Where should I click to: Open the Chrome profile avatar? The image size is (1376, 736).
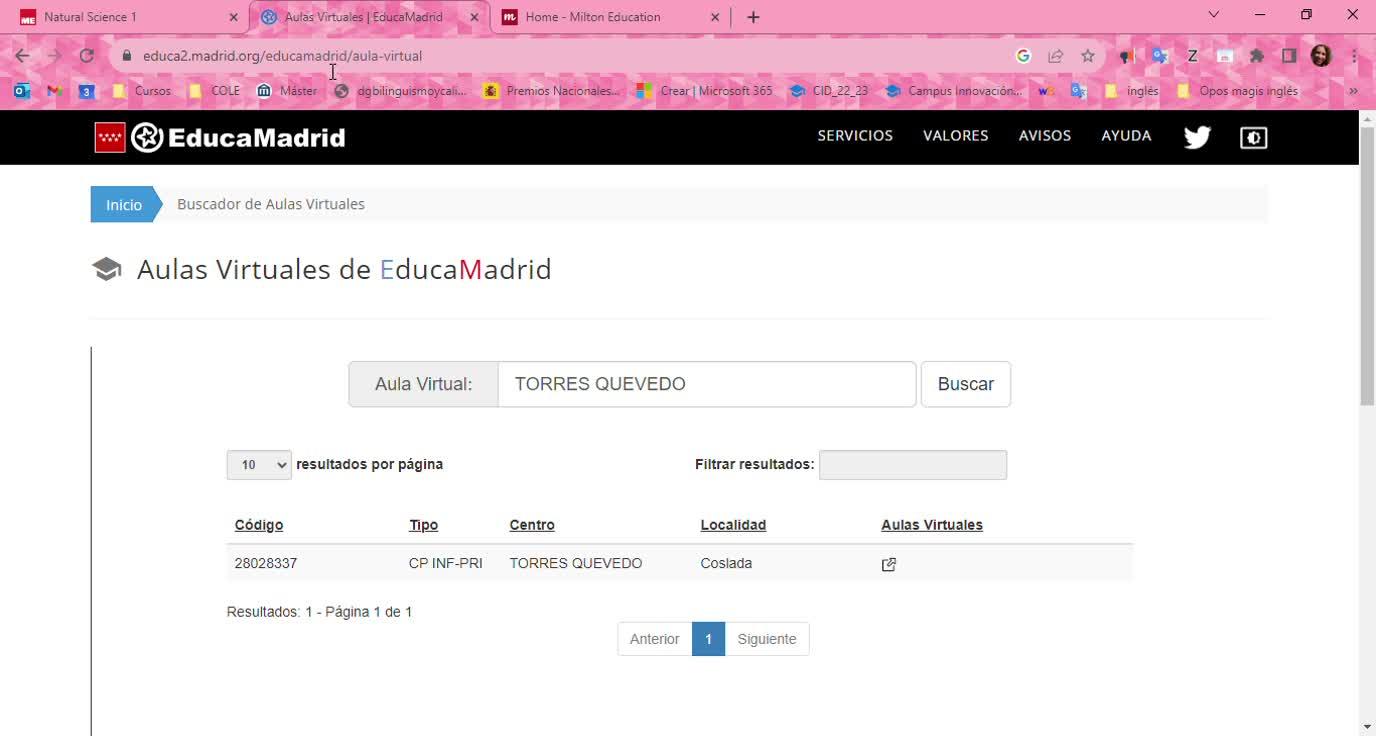point(1321,56)
